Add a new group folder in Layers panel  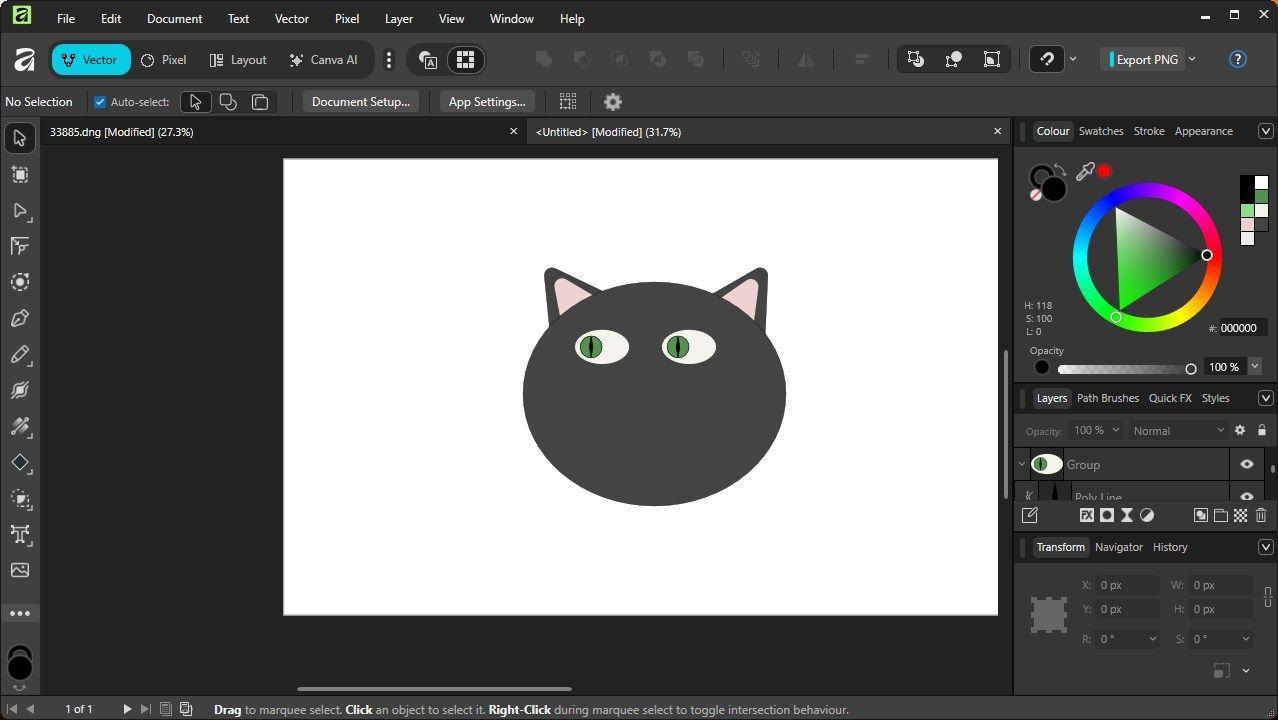coord(1221,516)
